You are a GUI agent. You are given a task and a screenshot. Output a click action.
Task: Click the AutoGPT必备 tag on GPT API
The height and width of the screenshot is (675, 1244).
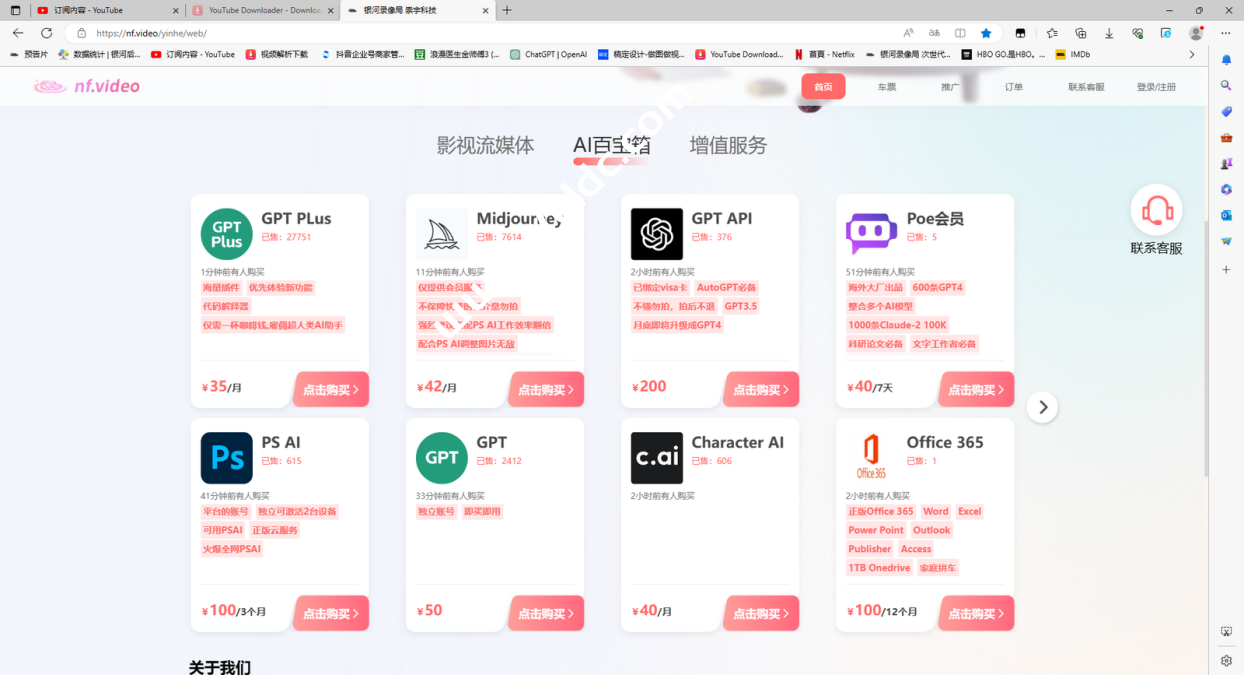pyautogui.click(x=727, y=287)
